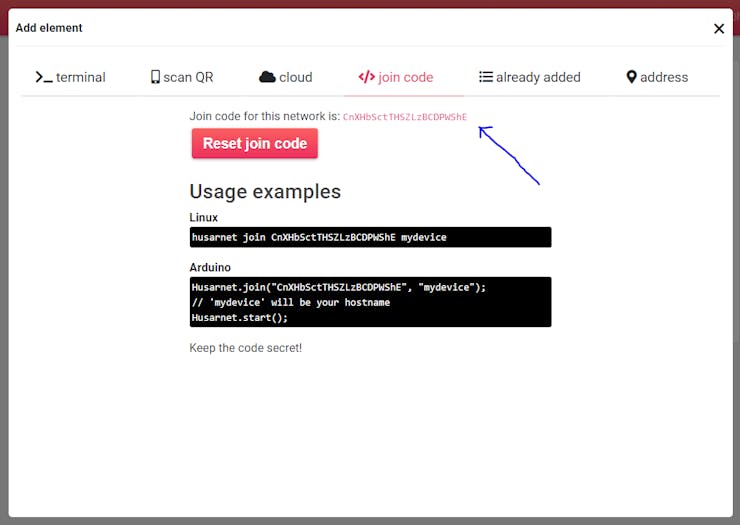
Task: Go to the already added tab
Action: (x=530, y=77)
